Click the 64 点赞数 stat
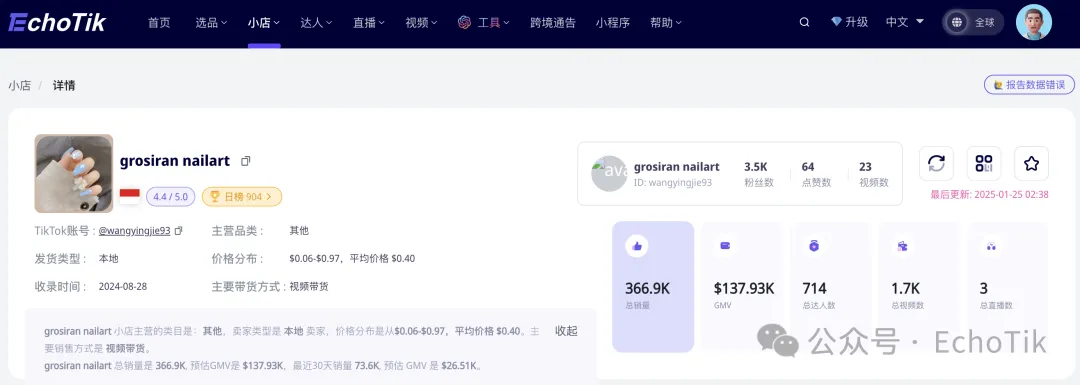Viewport: 1080px width, 385px height. 816,174
